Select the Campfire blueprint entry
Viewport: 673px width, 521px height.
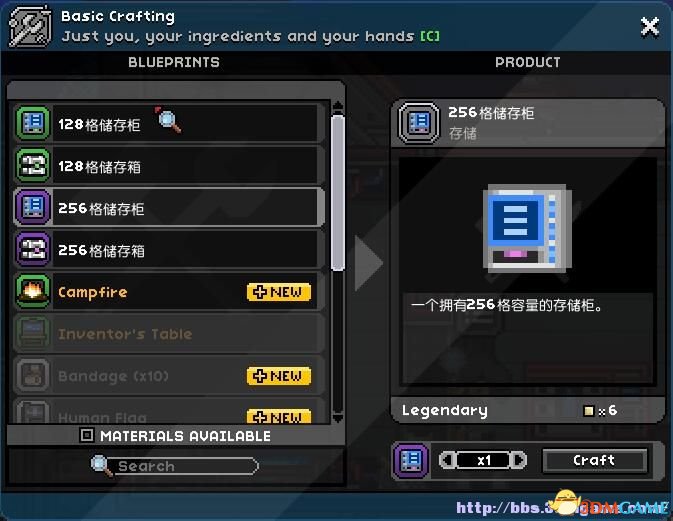point(169,291)
